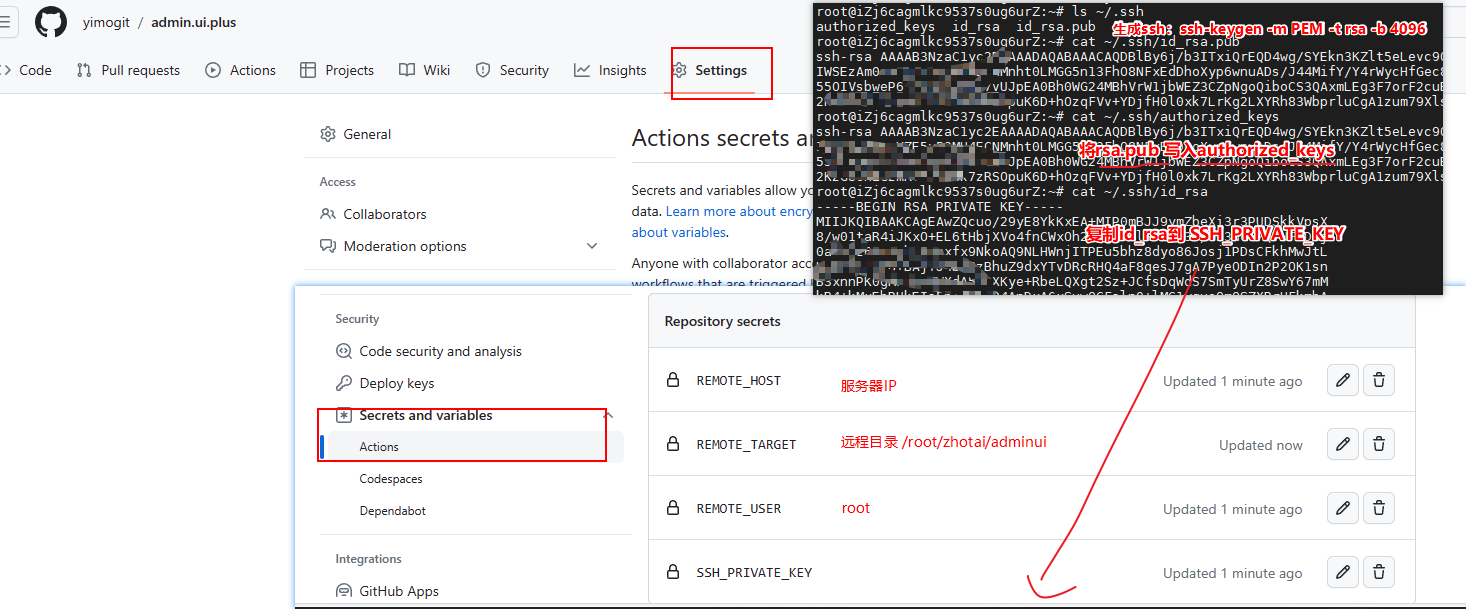Viewport: 1466px width, 609px height.
Task: Click the lock icon beside REMOTE_HOST
Action: 673,380
